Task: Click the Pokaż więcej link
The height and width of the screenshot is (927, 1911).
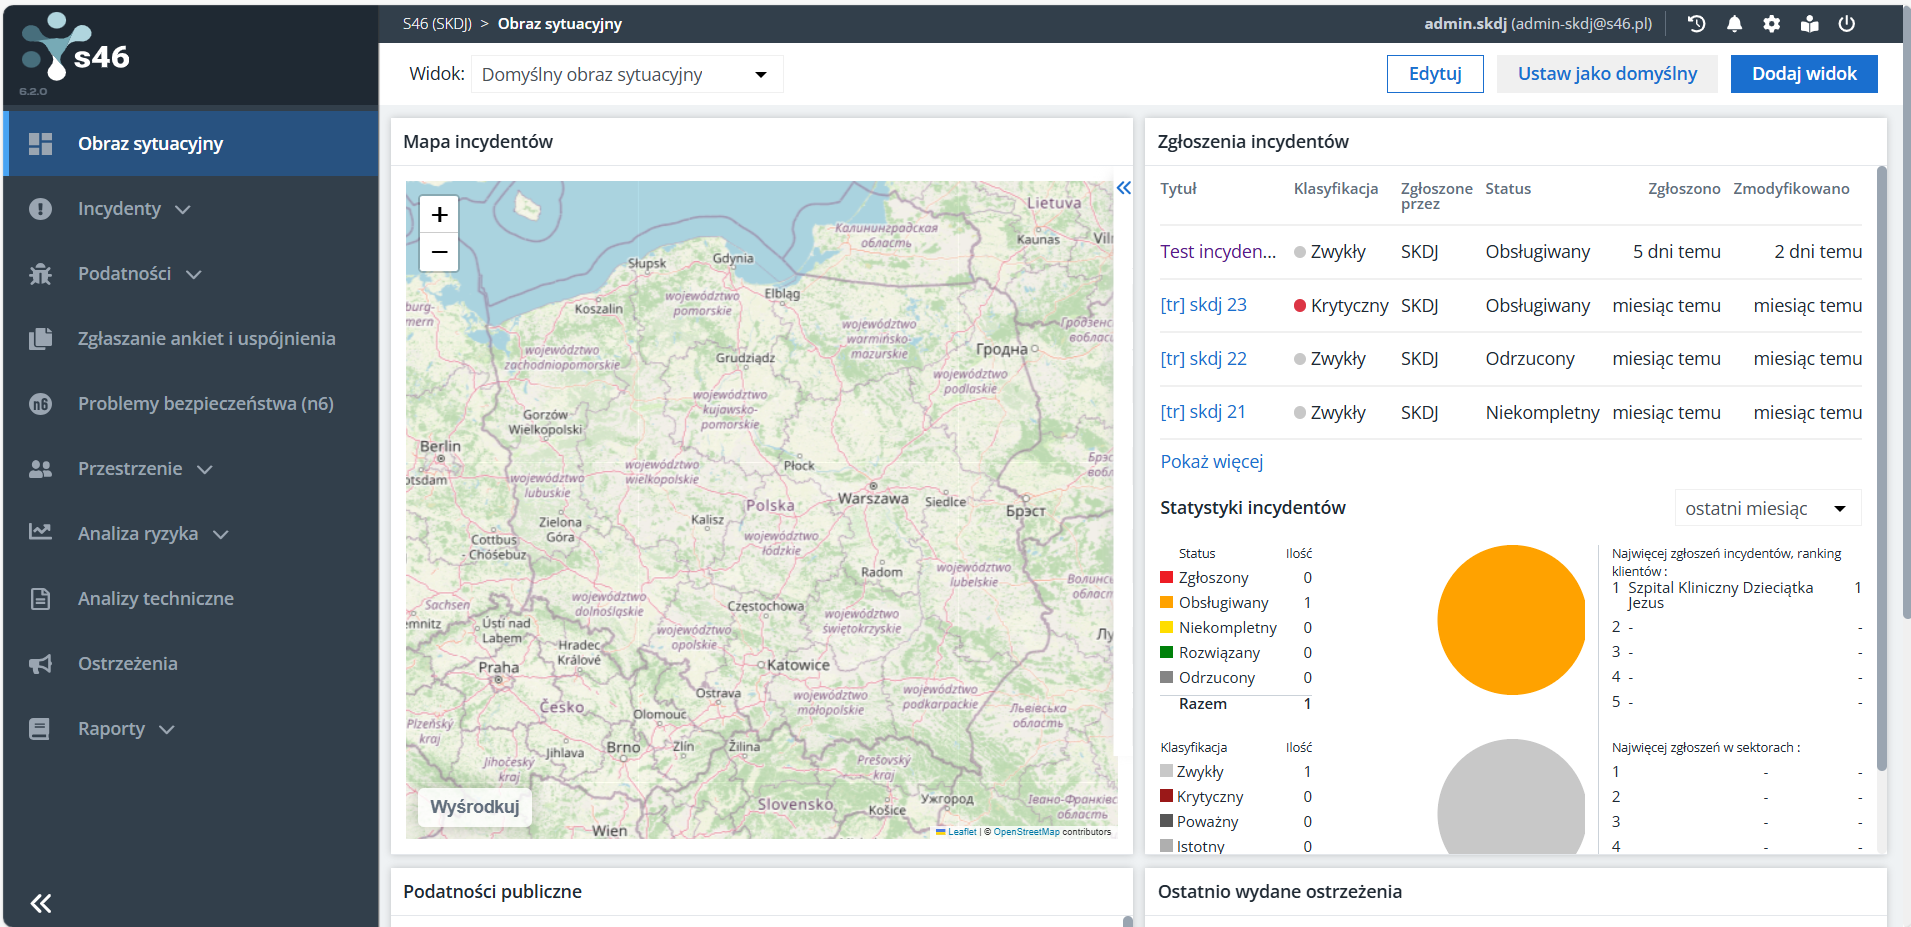Action: coord(1211,462)
